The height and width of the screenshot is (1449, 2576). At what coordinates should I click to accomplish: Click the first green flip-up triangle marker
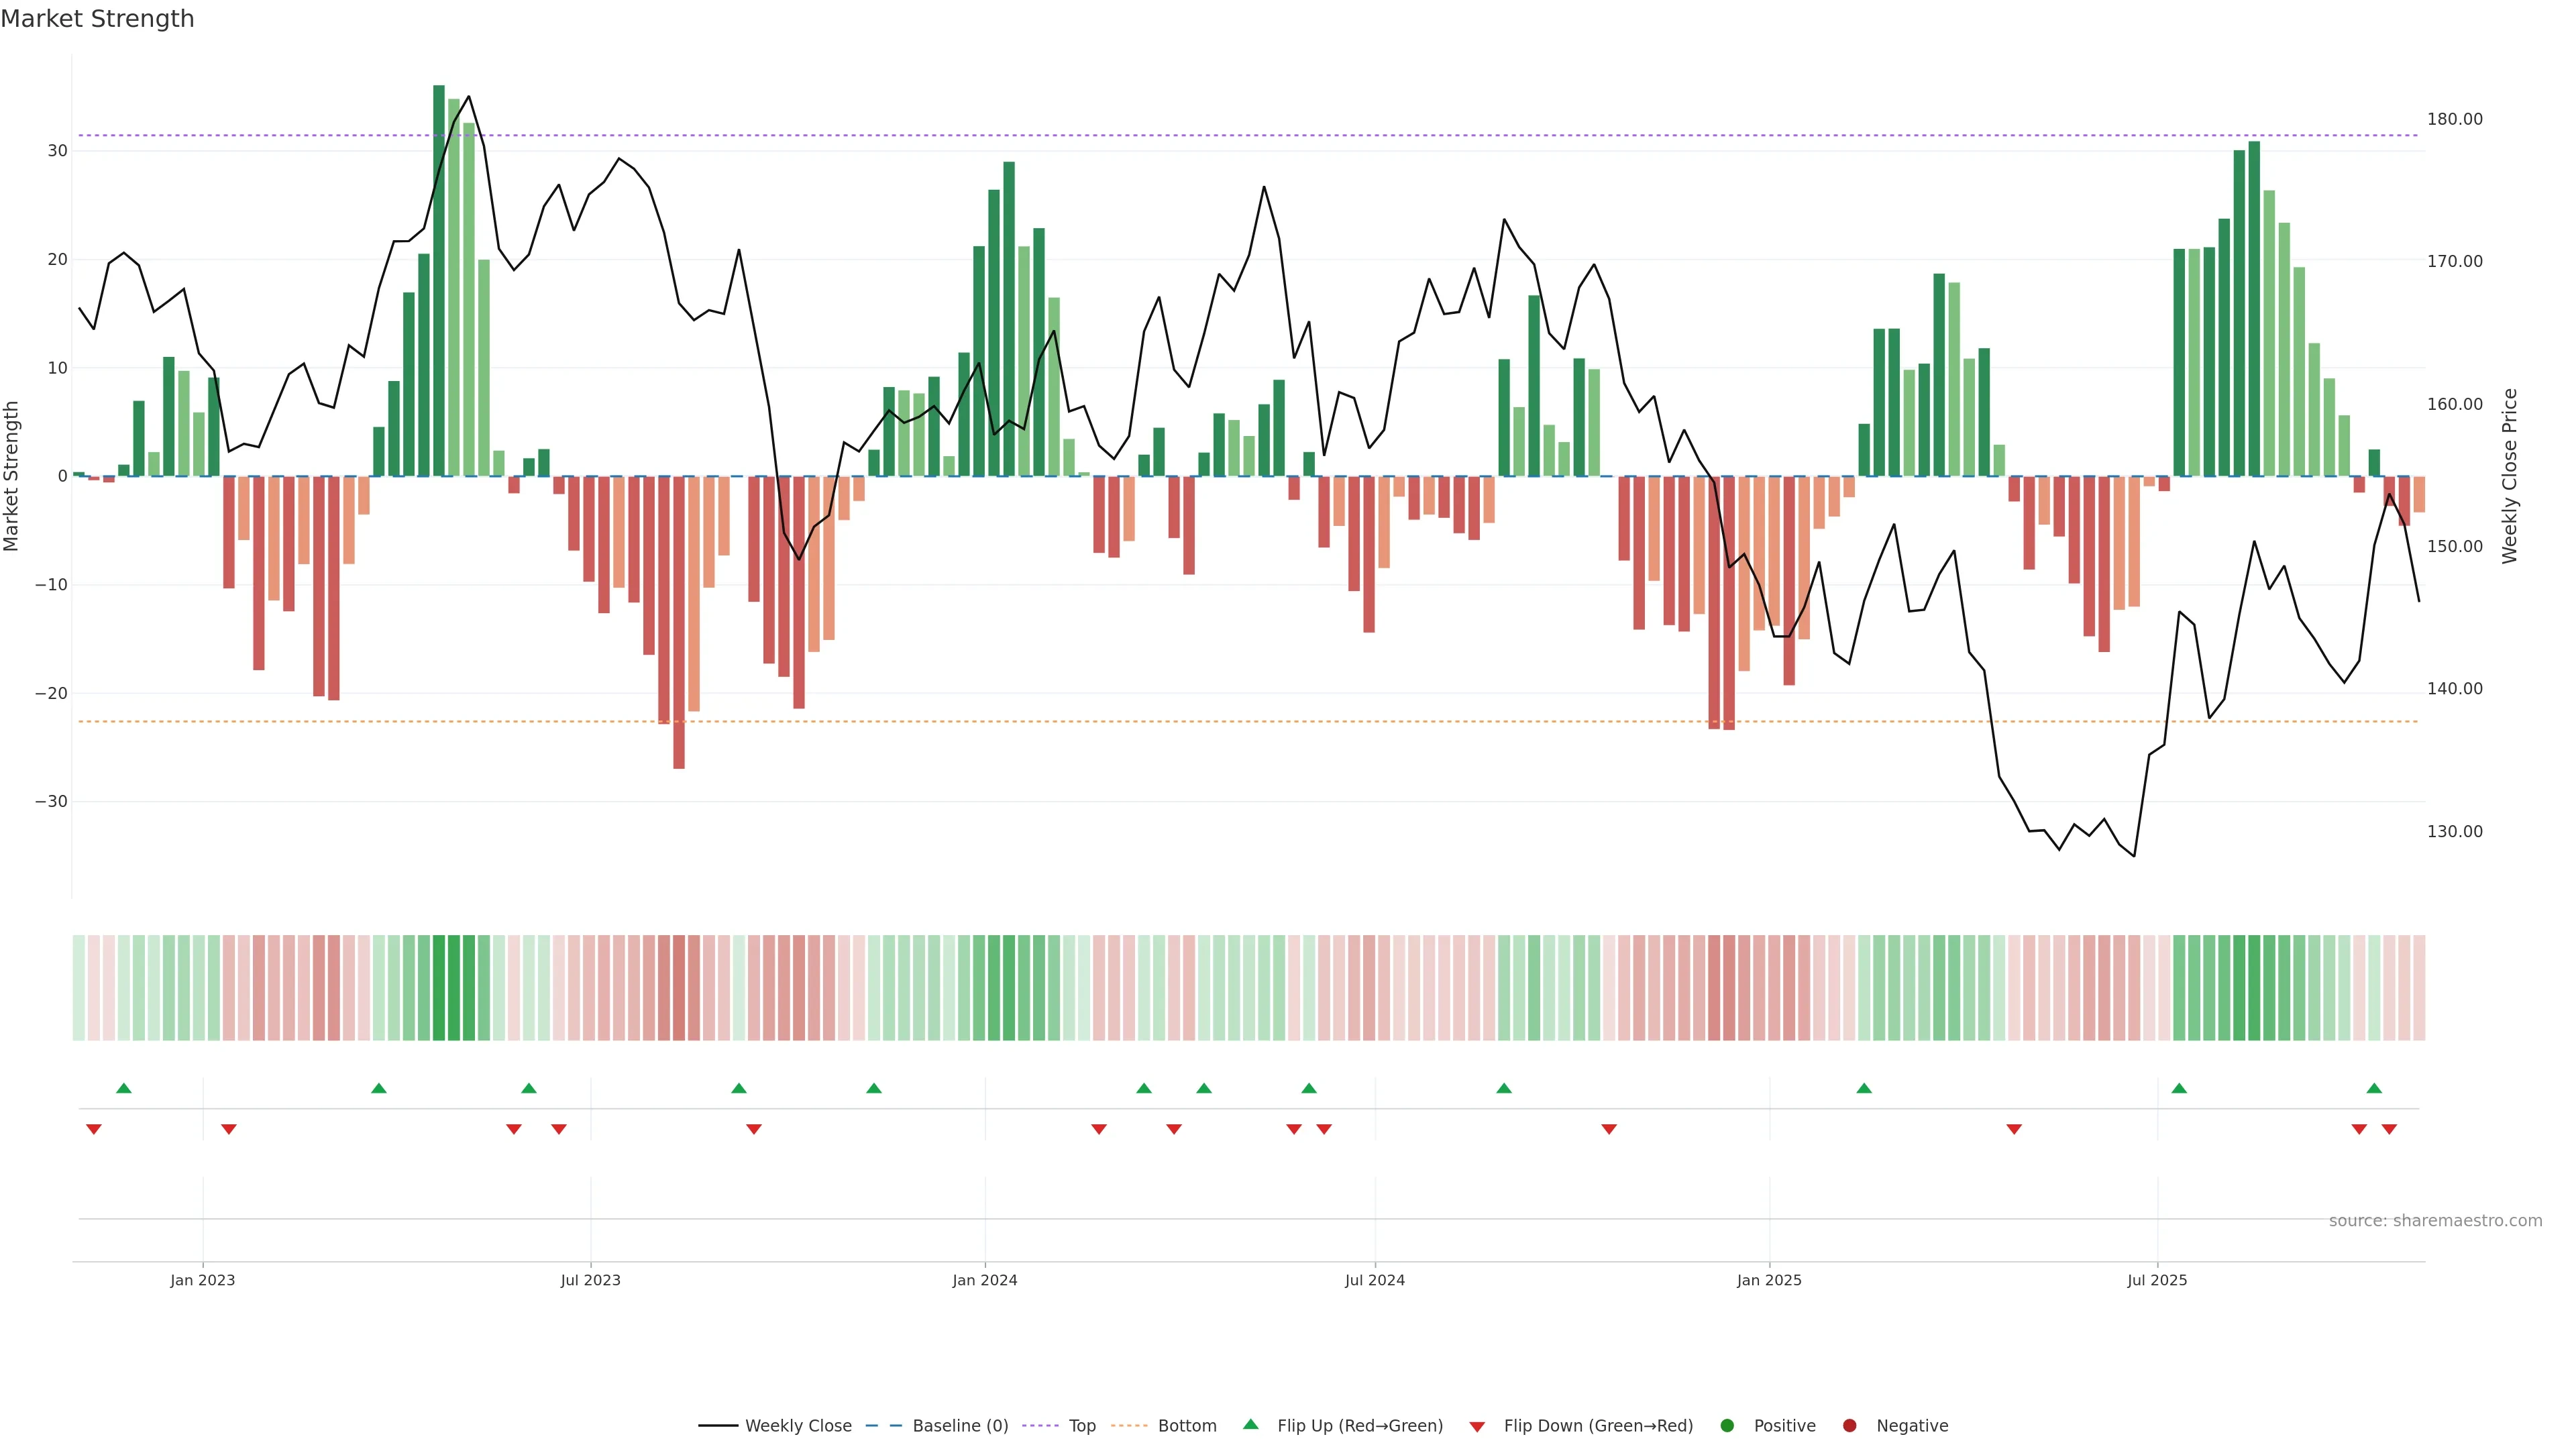tap(124, 1088)
